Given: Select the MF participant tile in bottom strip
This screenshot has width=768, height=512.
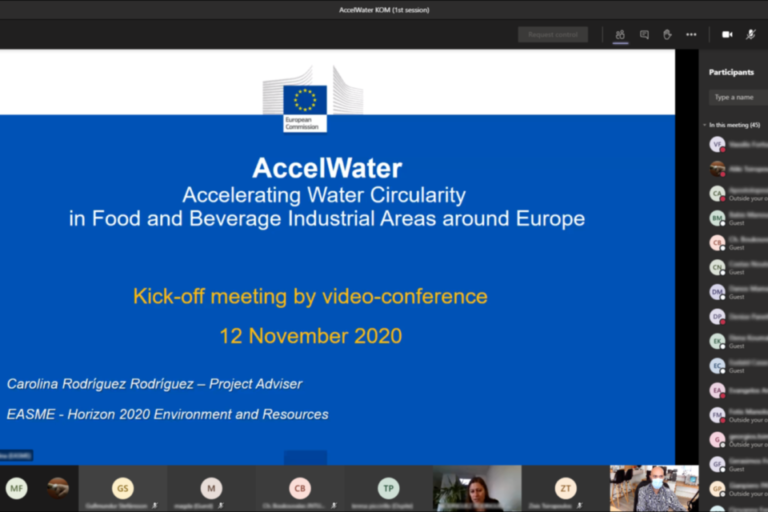Looking at the screenshot, I should tap(16, 488).
